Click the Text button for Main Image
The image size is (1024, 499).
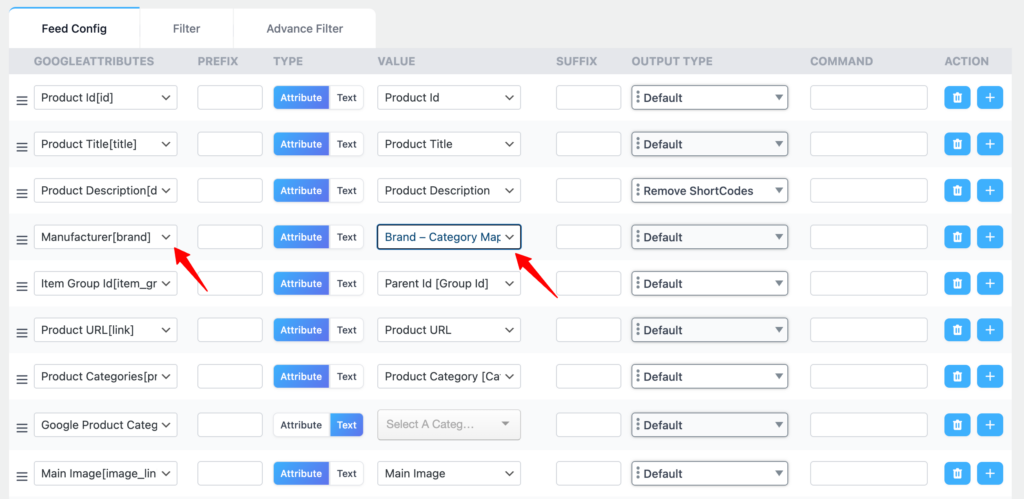[x=346, y=473]
